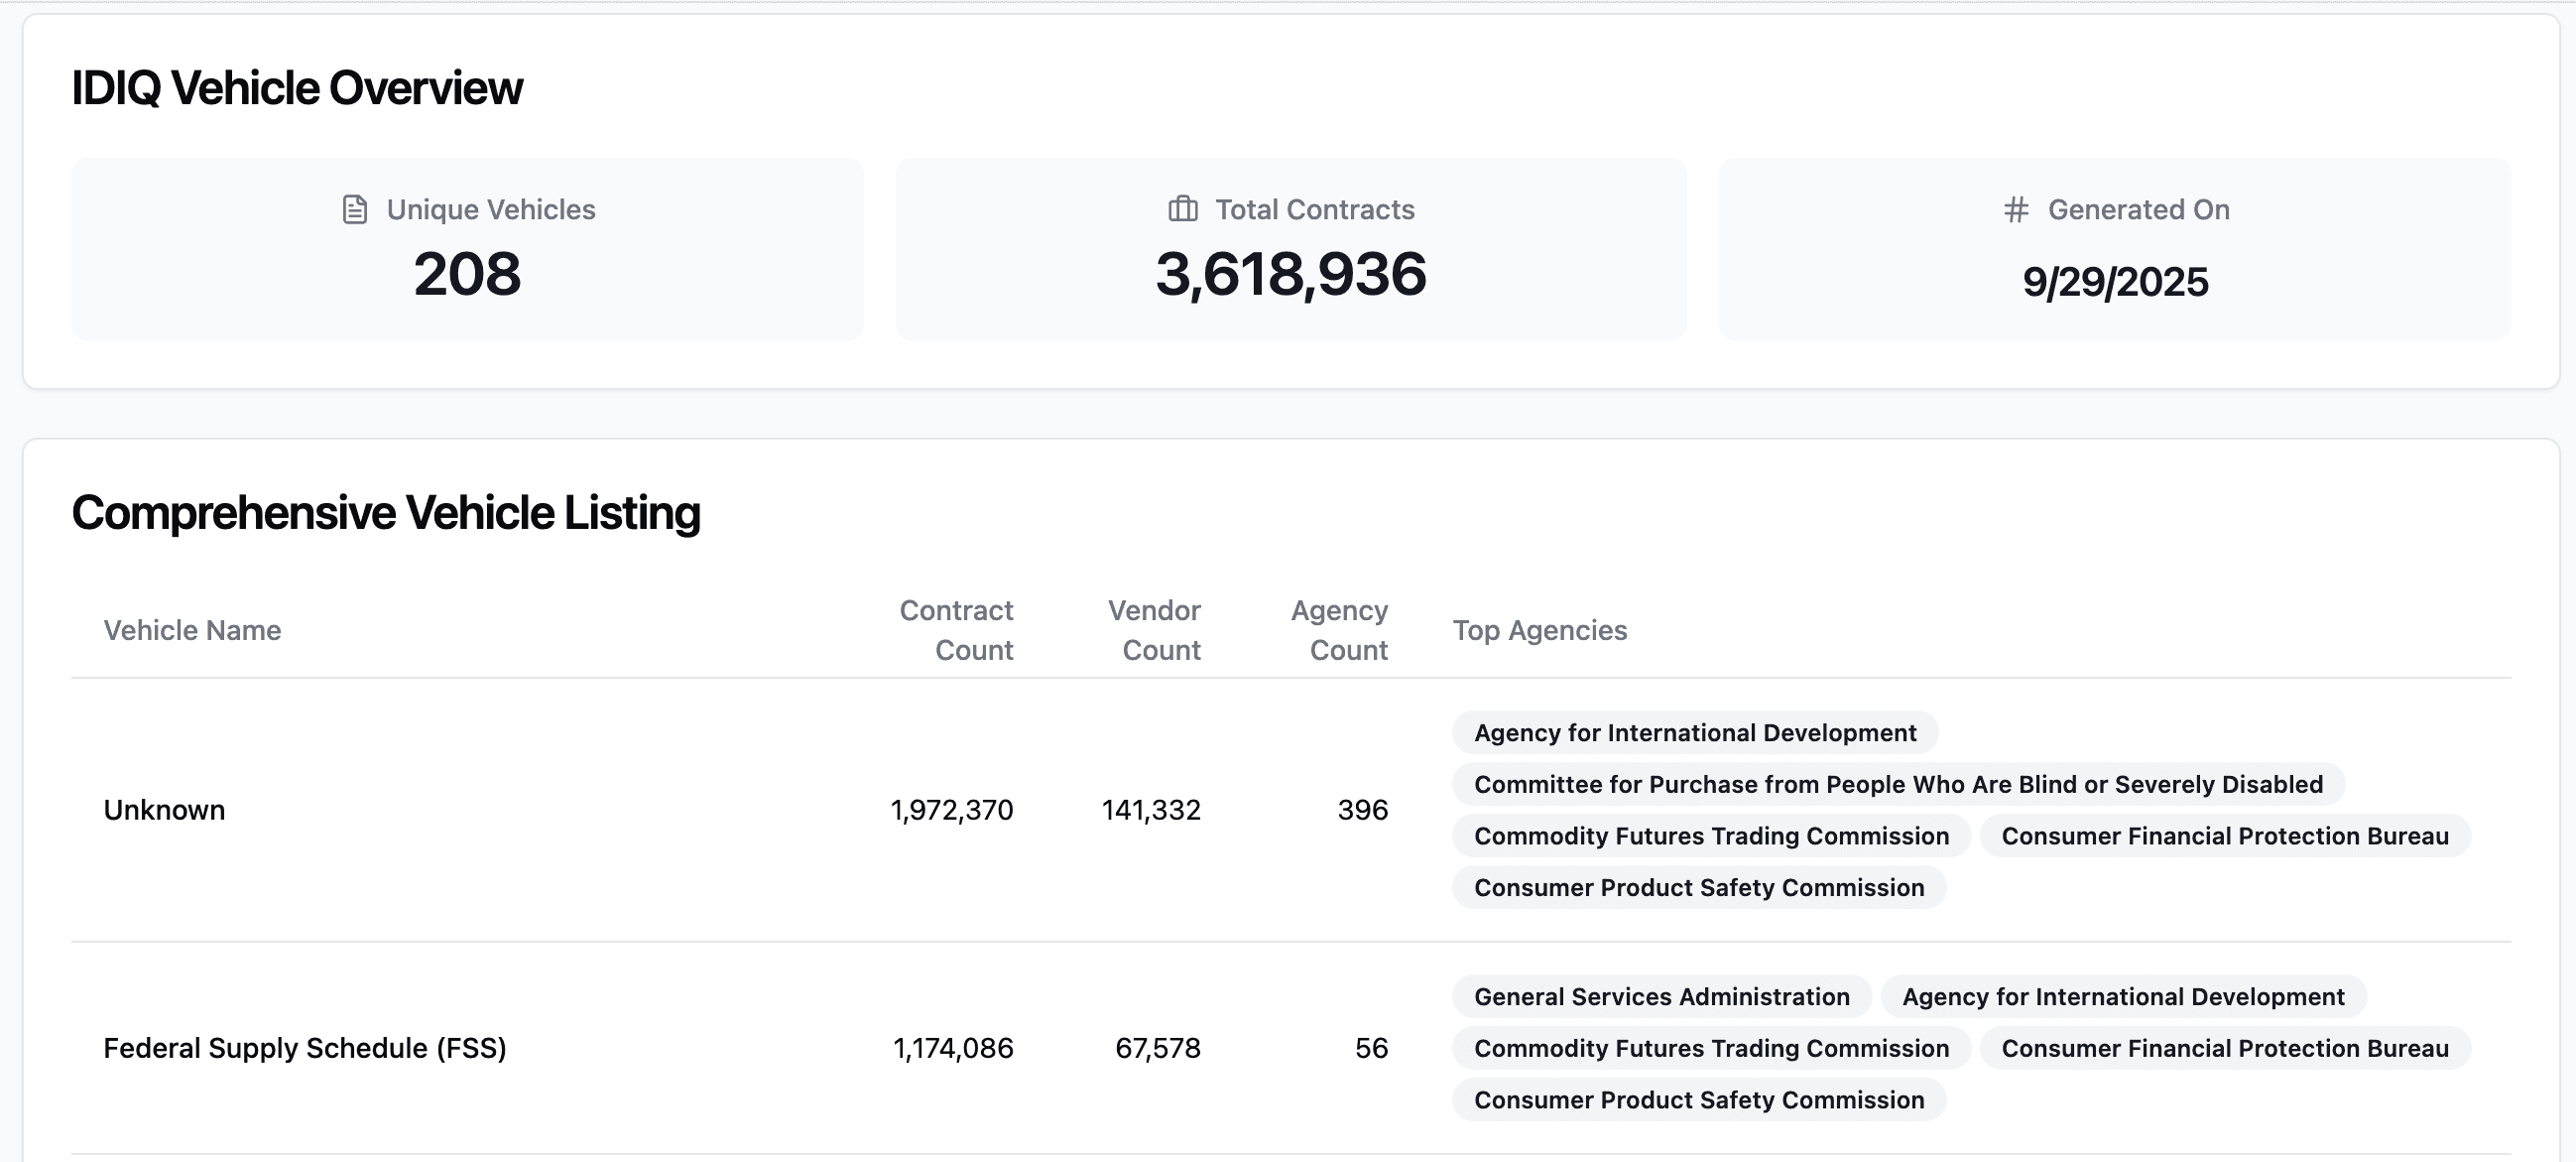Click Consumer Product Safety Commission tag in FSS row
The height and width of the screenshot is (1162, 2576).
pyautogui.click(x=1699, y=1100)
